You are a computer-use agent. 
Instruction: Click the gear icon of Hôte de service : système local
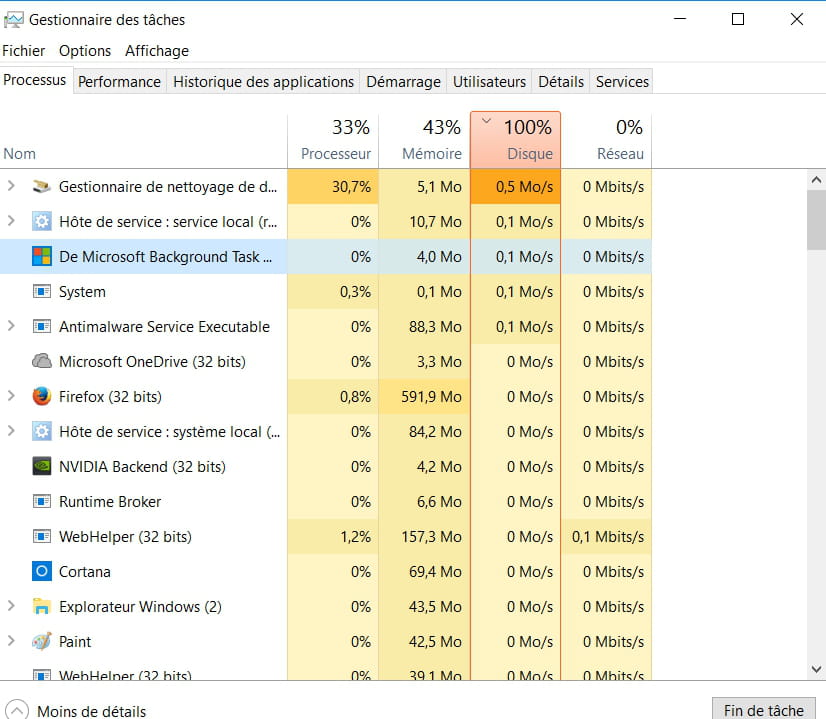coord(42,431)
